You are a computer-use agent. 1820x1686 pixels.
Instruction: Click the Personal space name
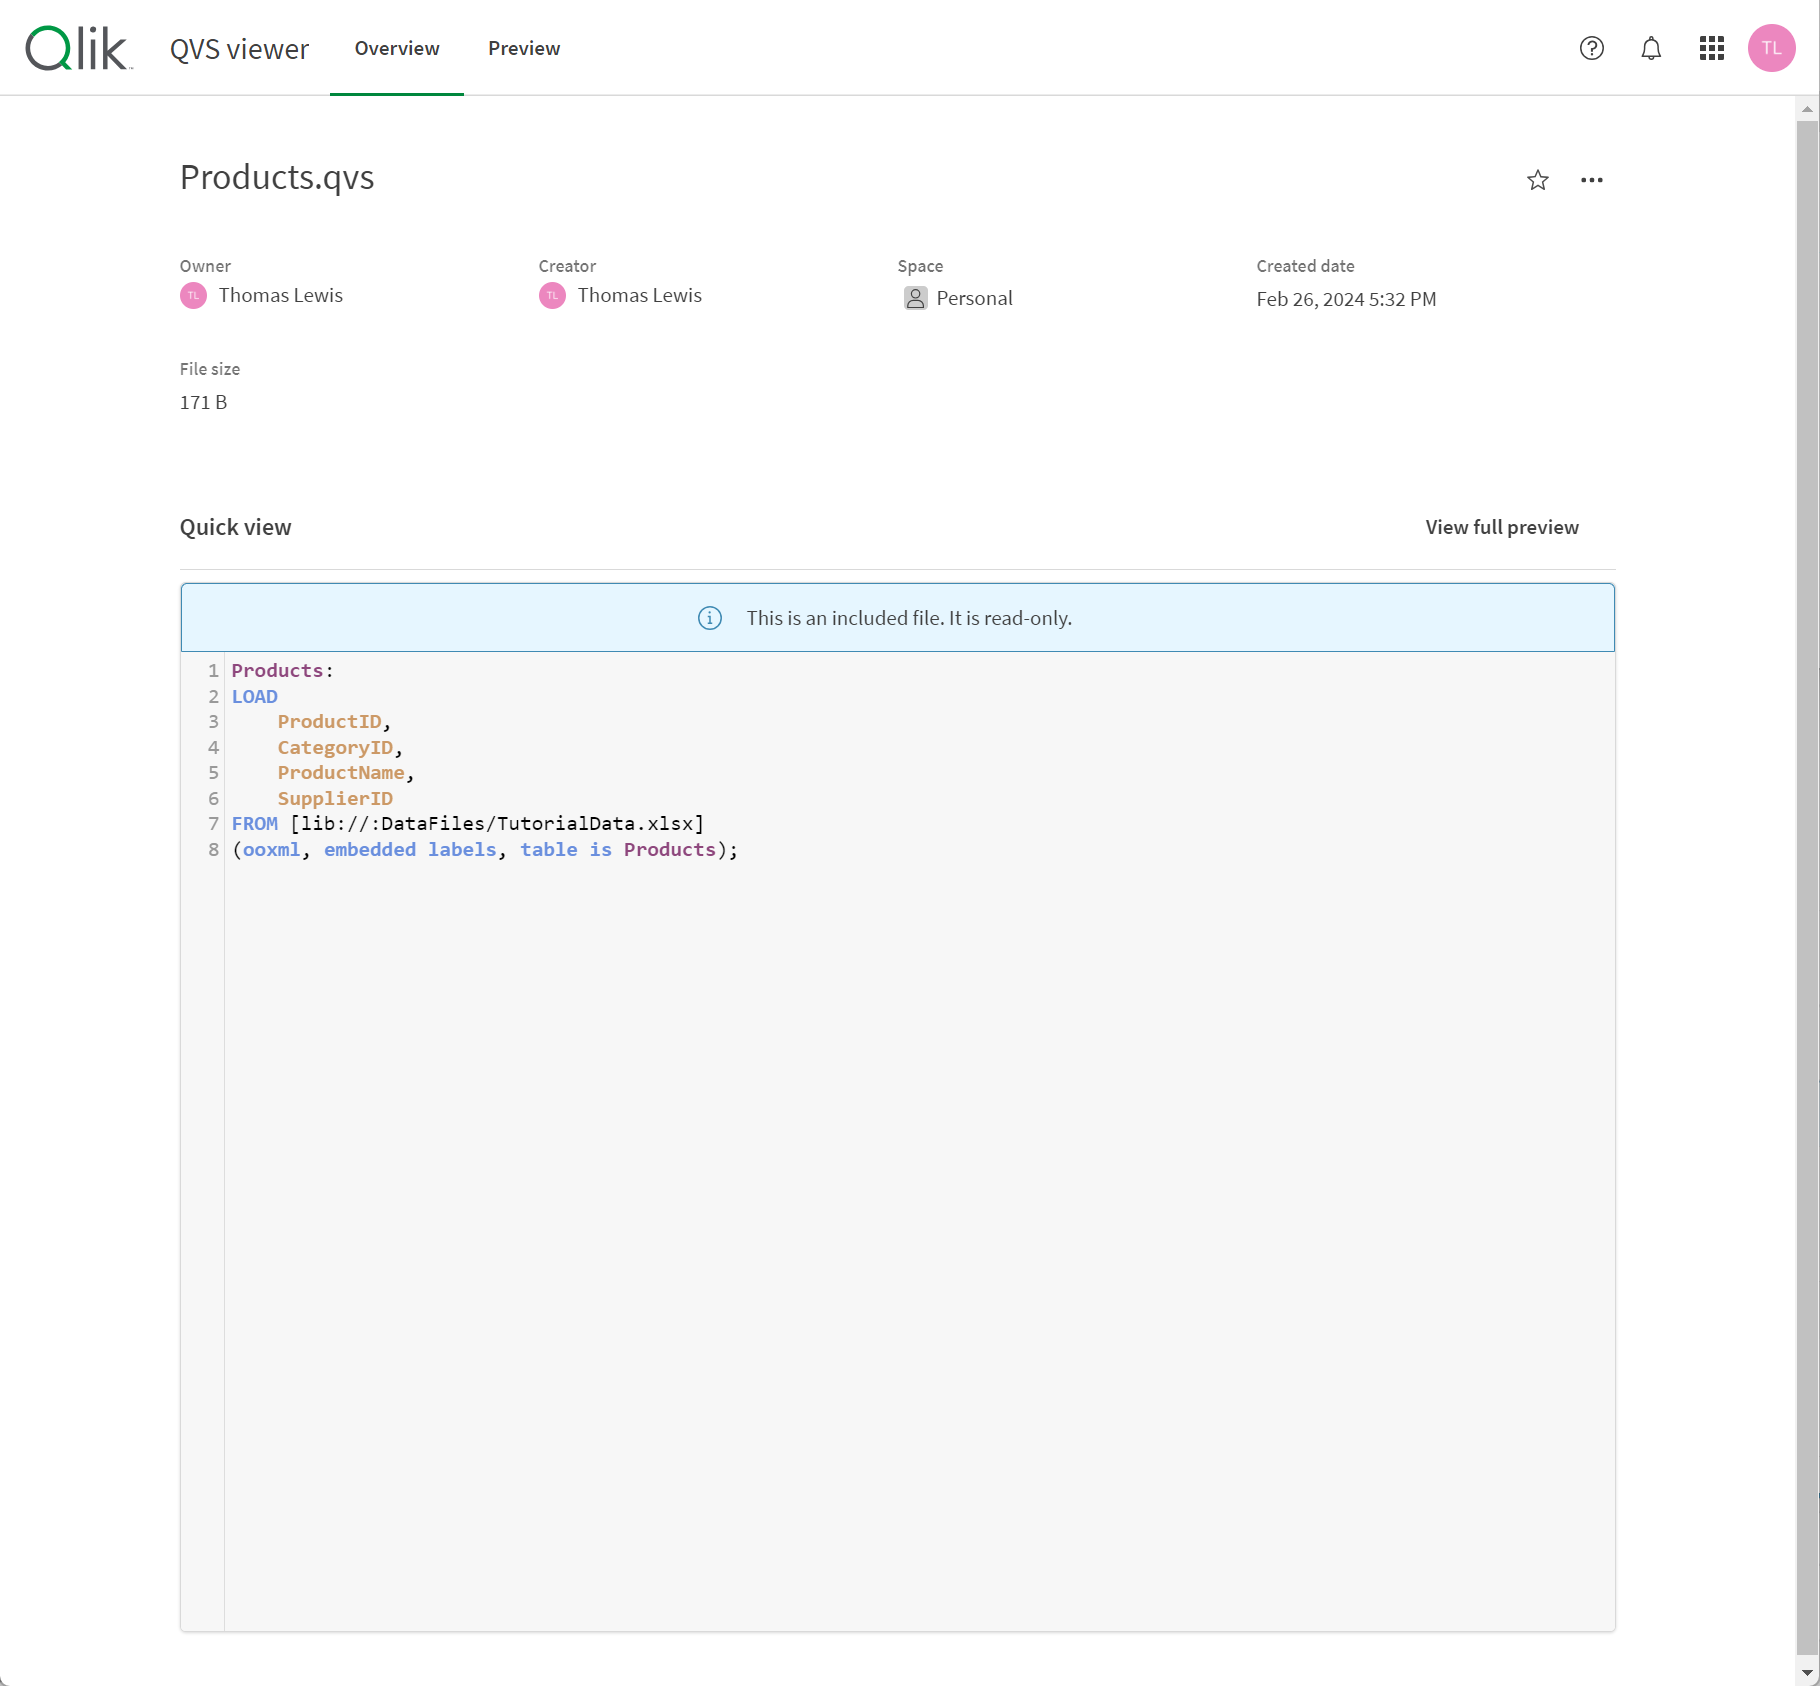coord(974,298)
